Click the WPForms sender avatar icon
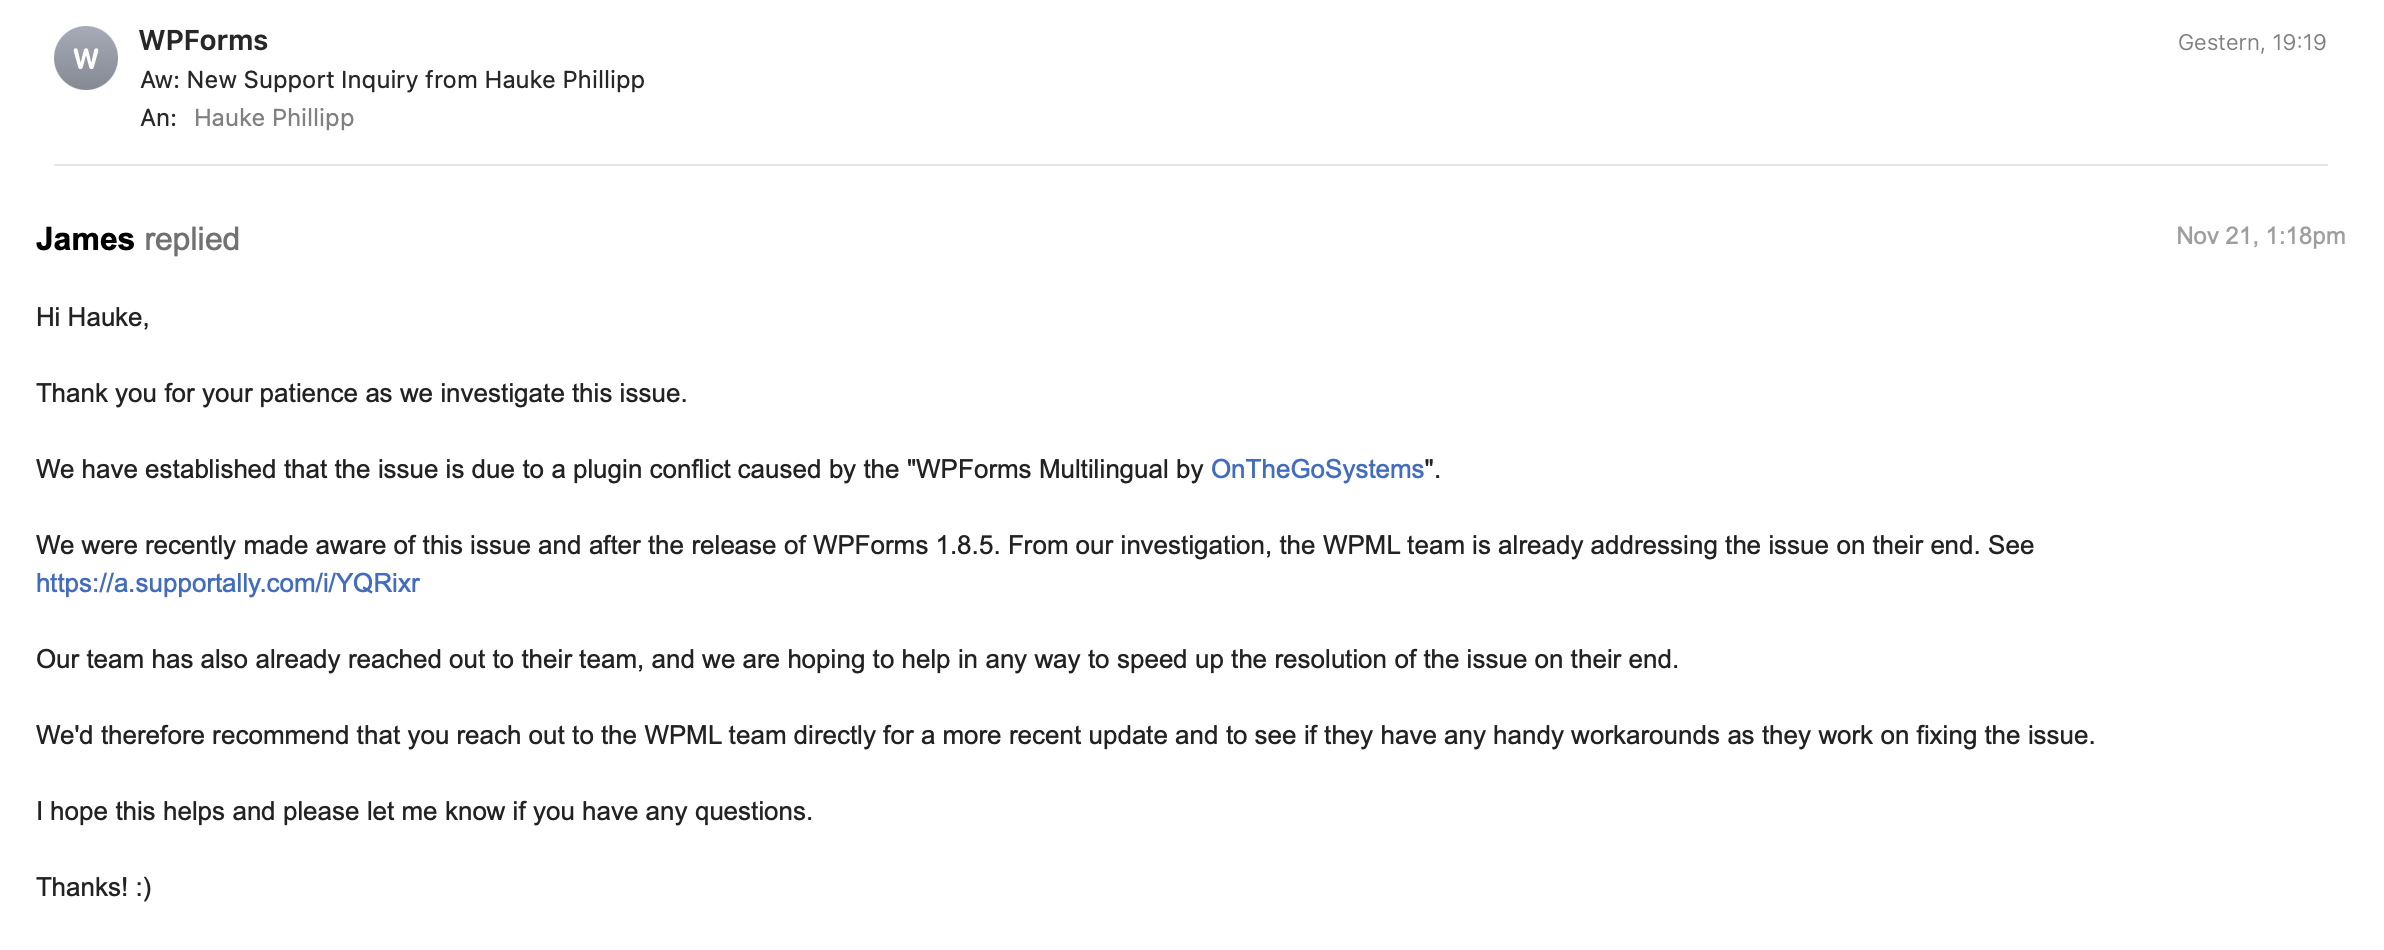This screenshot has width=2384, height=950. pos(86,59)
